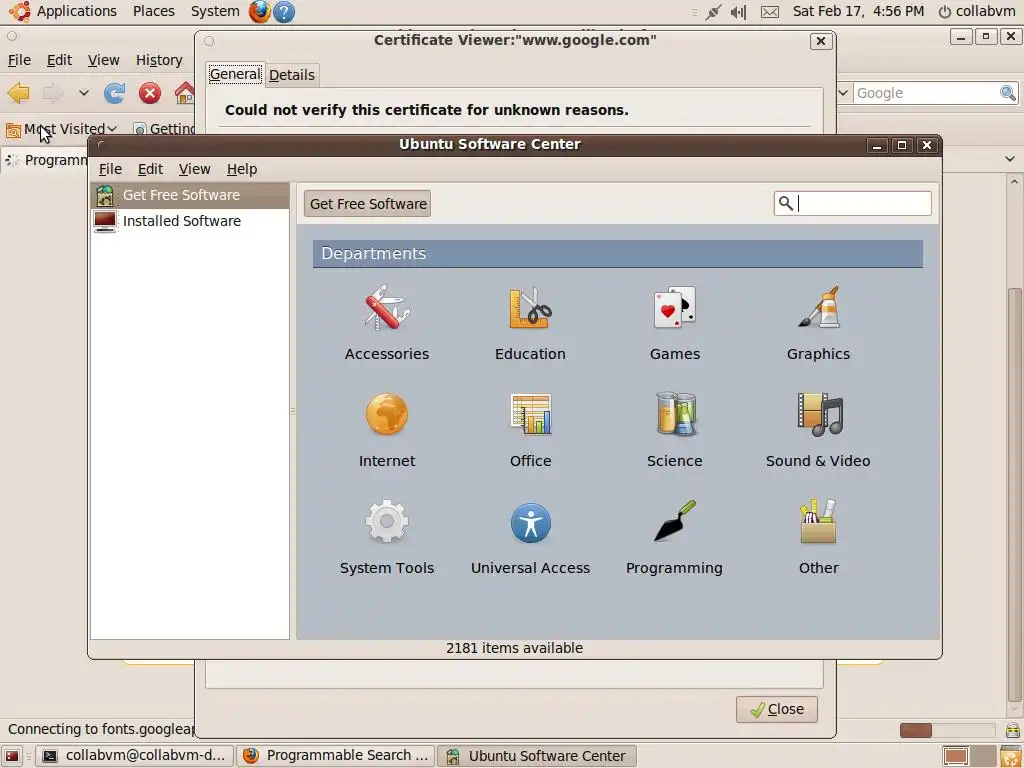Open the Programming department
1024x768 pixels.
tap(675, 537)
